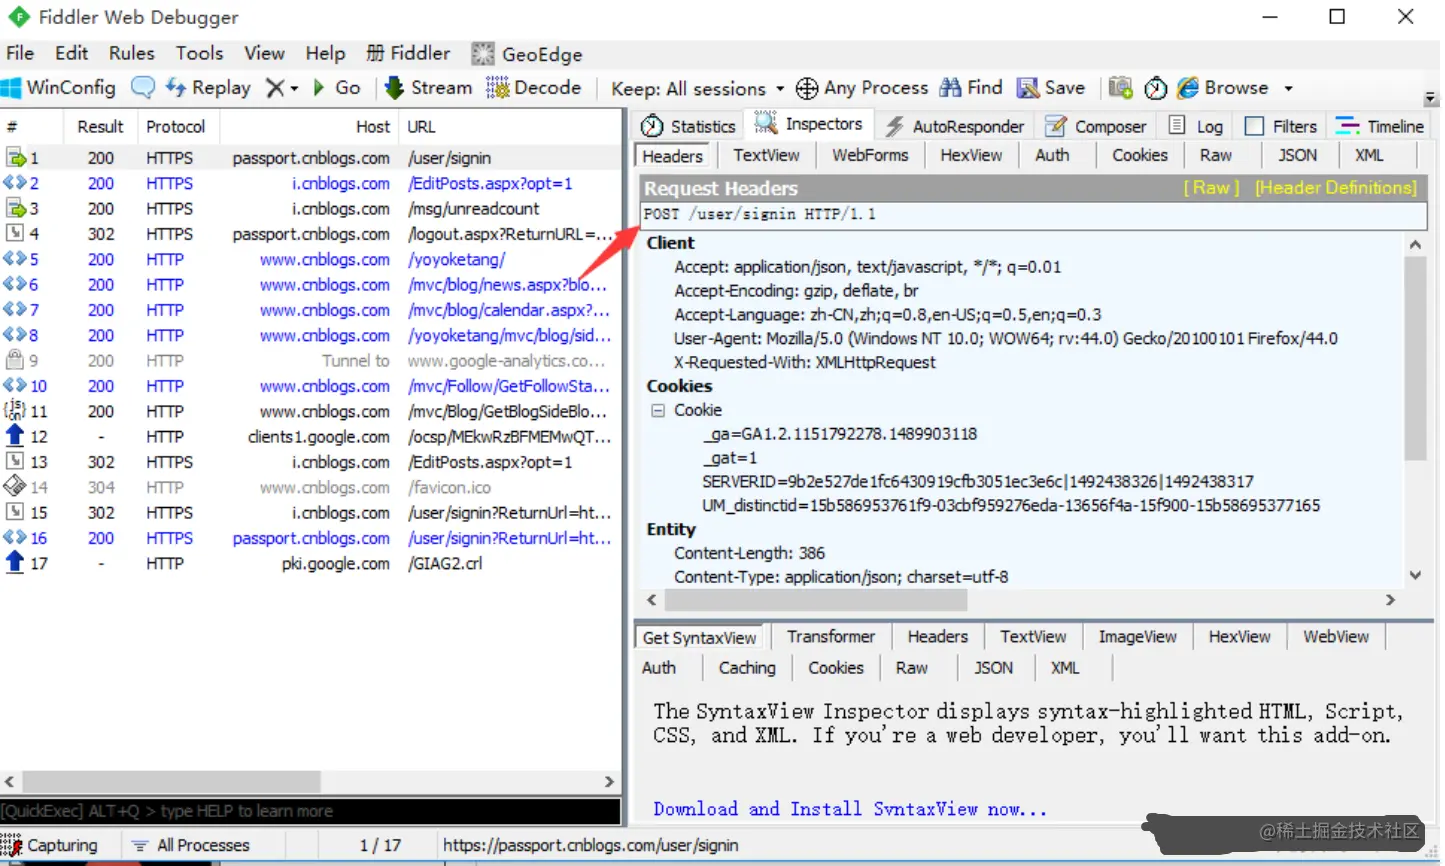The width and height of the screenshot is (1445, 866).
Task: Click the arrows icon of session 16
Action: click(15, 538)
